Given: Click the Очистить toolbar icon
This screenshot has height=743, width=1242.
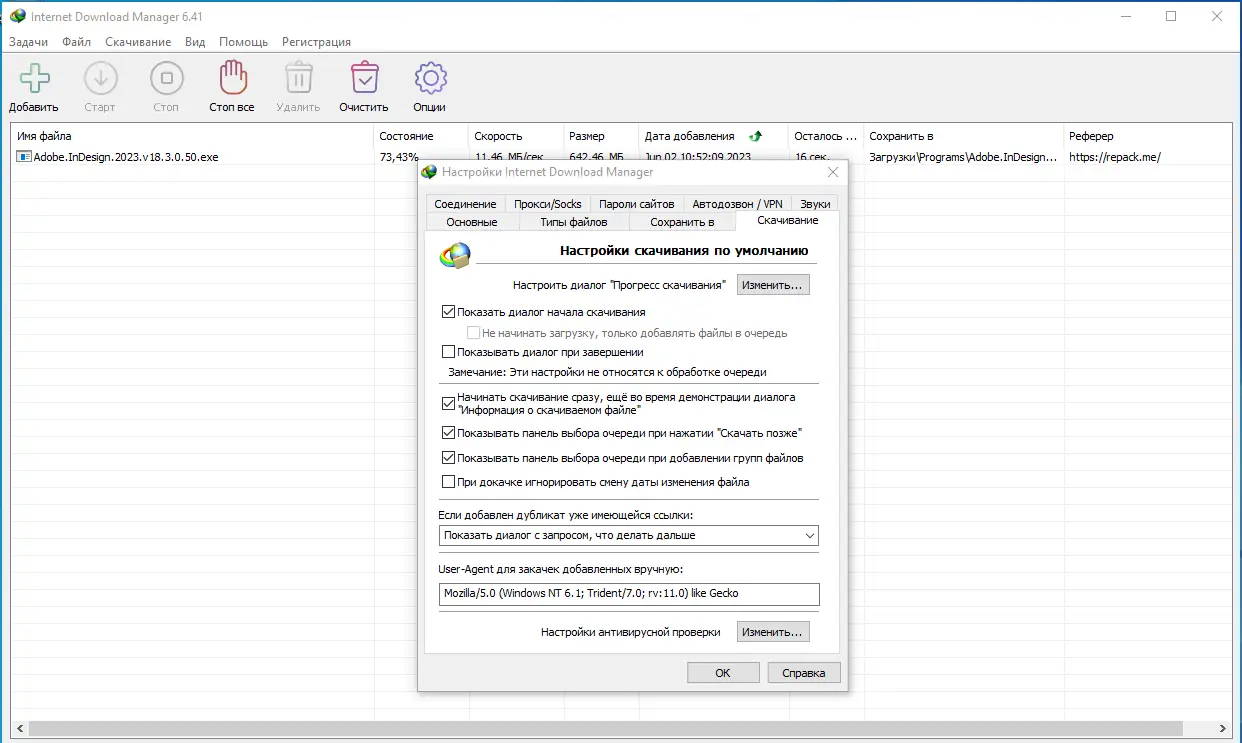Looking at the screenshot, I should coord(364,78).
